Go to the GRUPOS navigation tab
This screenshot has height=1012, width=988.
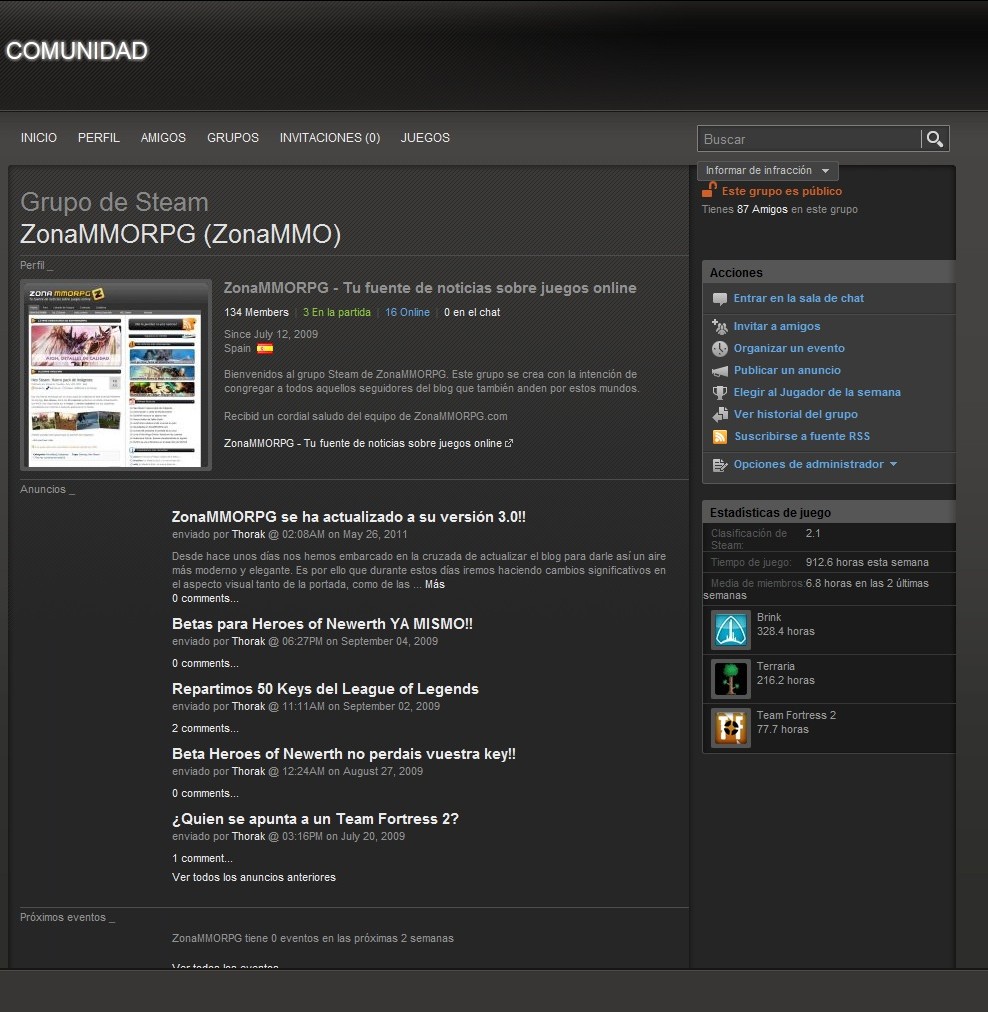(233, 138)
